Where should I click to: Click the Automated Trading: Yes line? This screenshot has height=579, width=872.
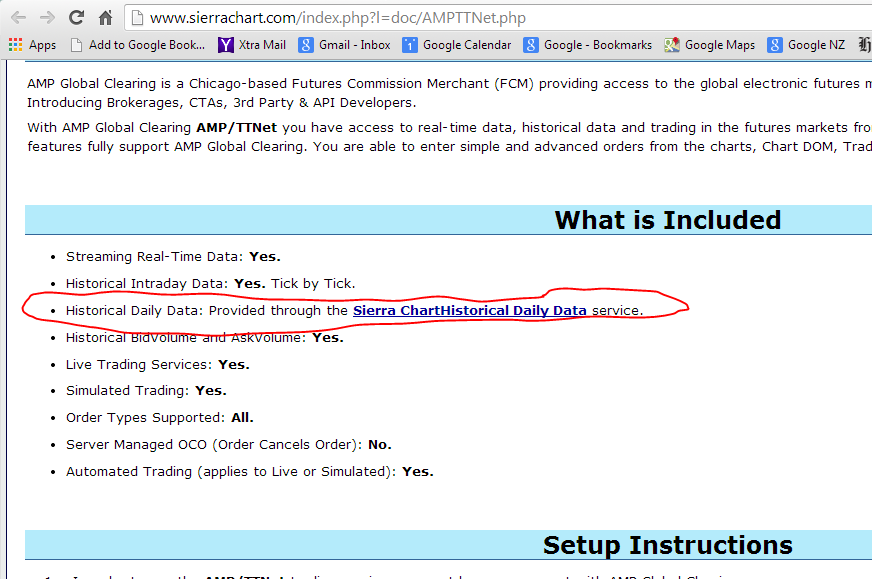click(x=250, y=472)
